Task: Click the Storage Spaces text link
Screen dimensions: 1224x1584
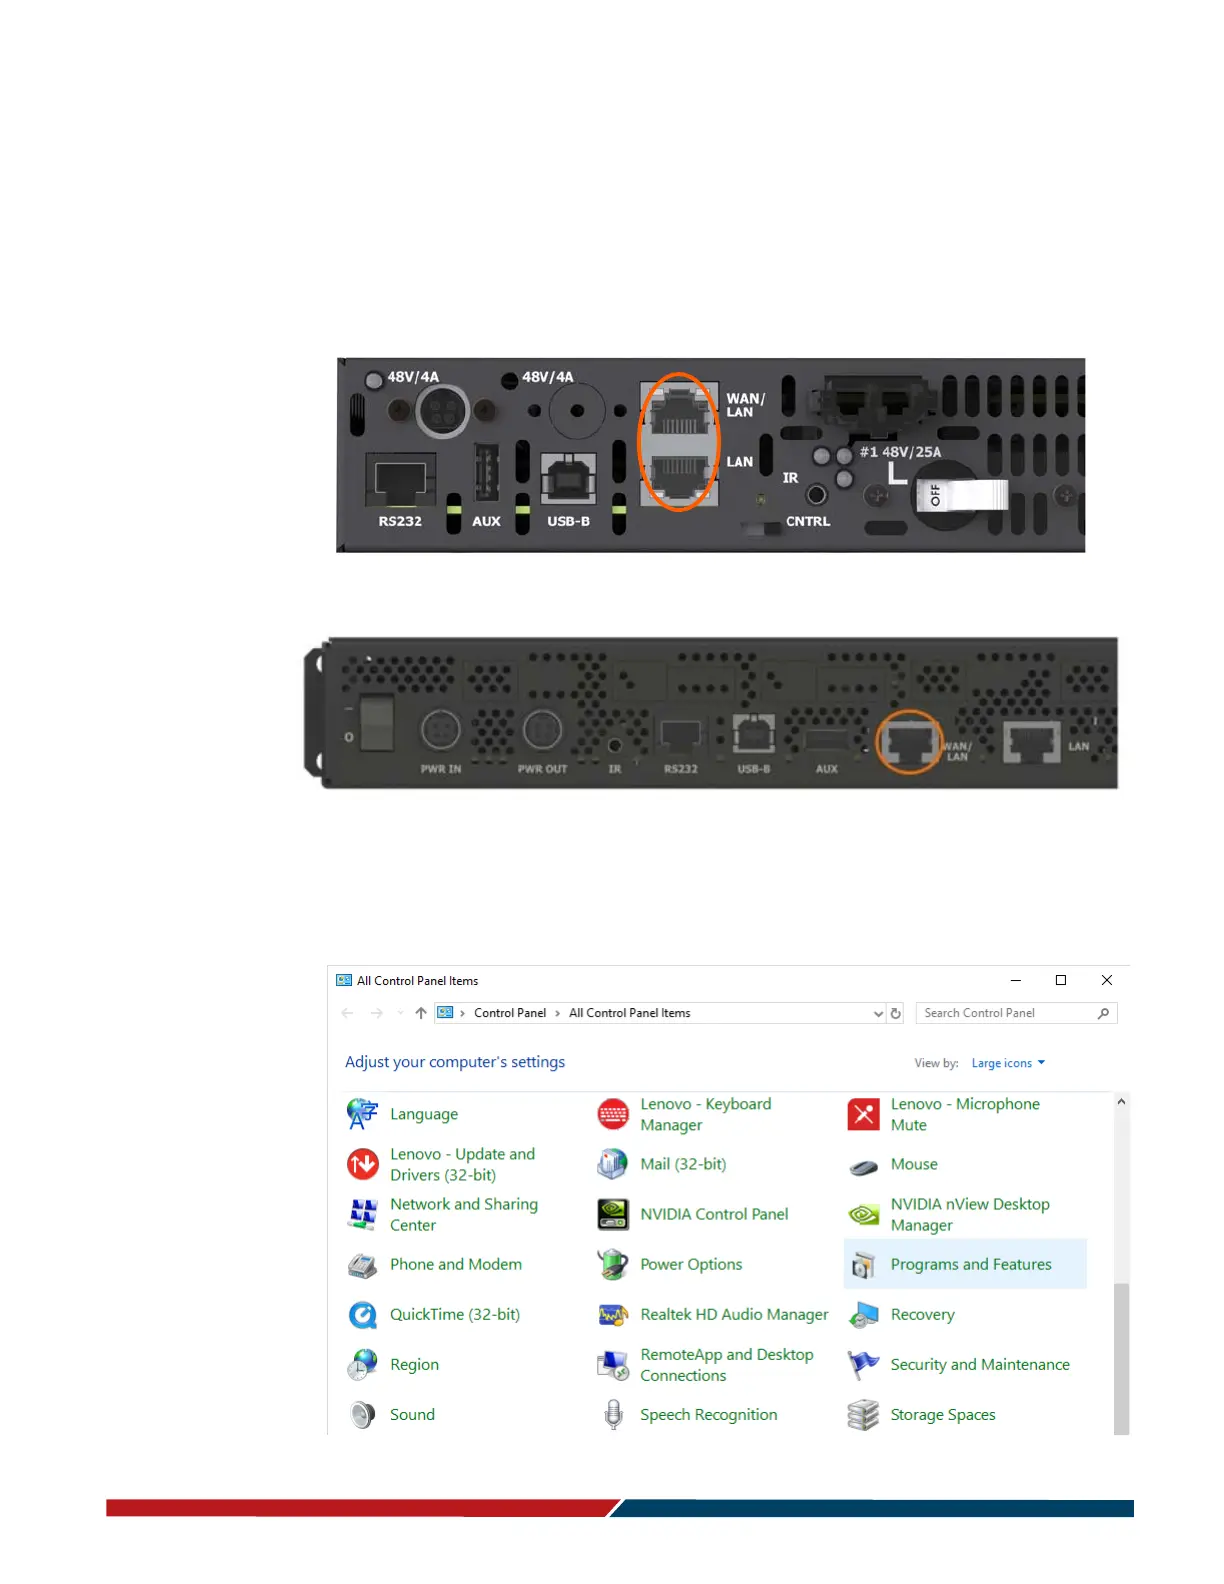Action: [943, 1415]
